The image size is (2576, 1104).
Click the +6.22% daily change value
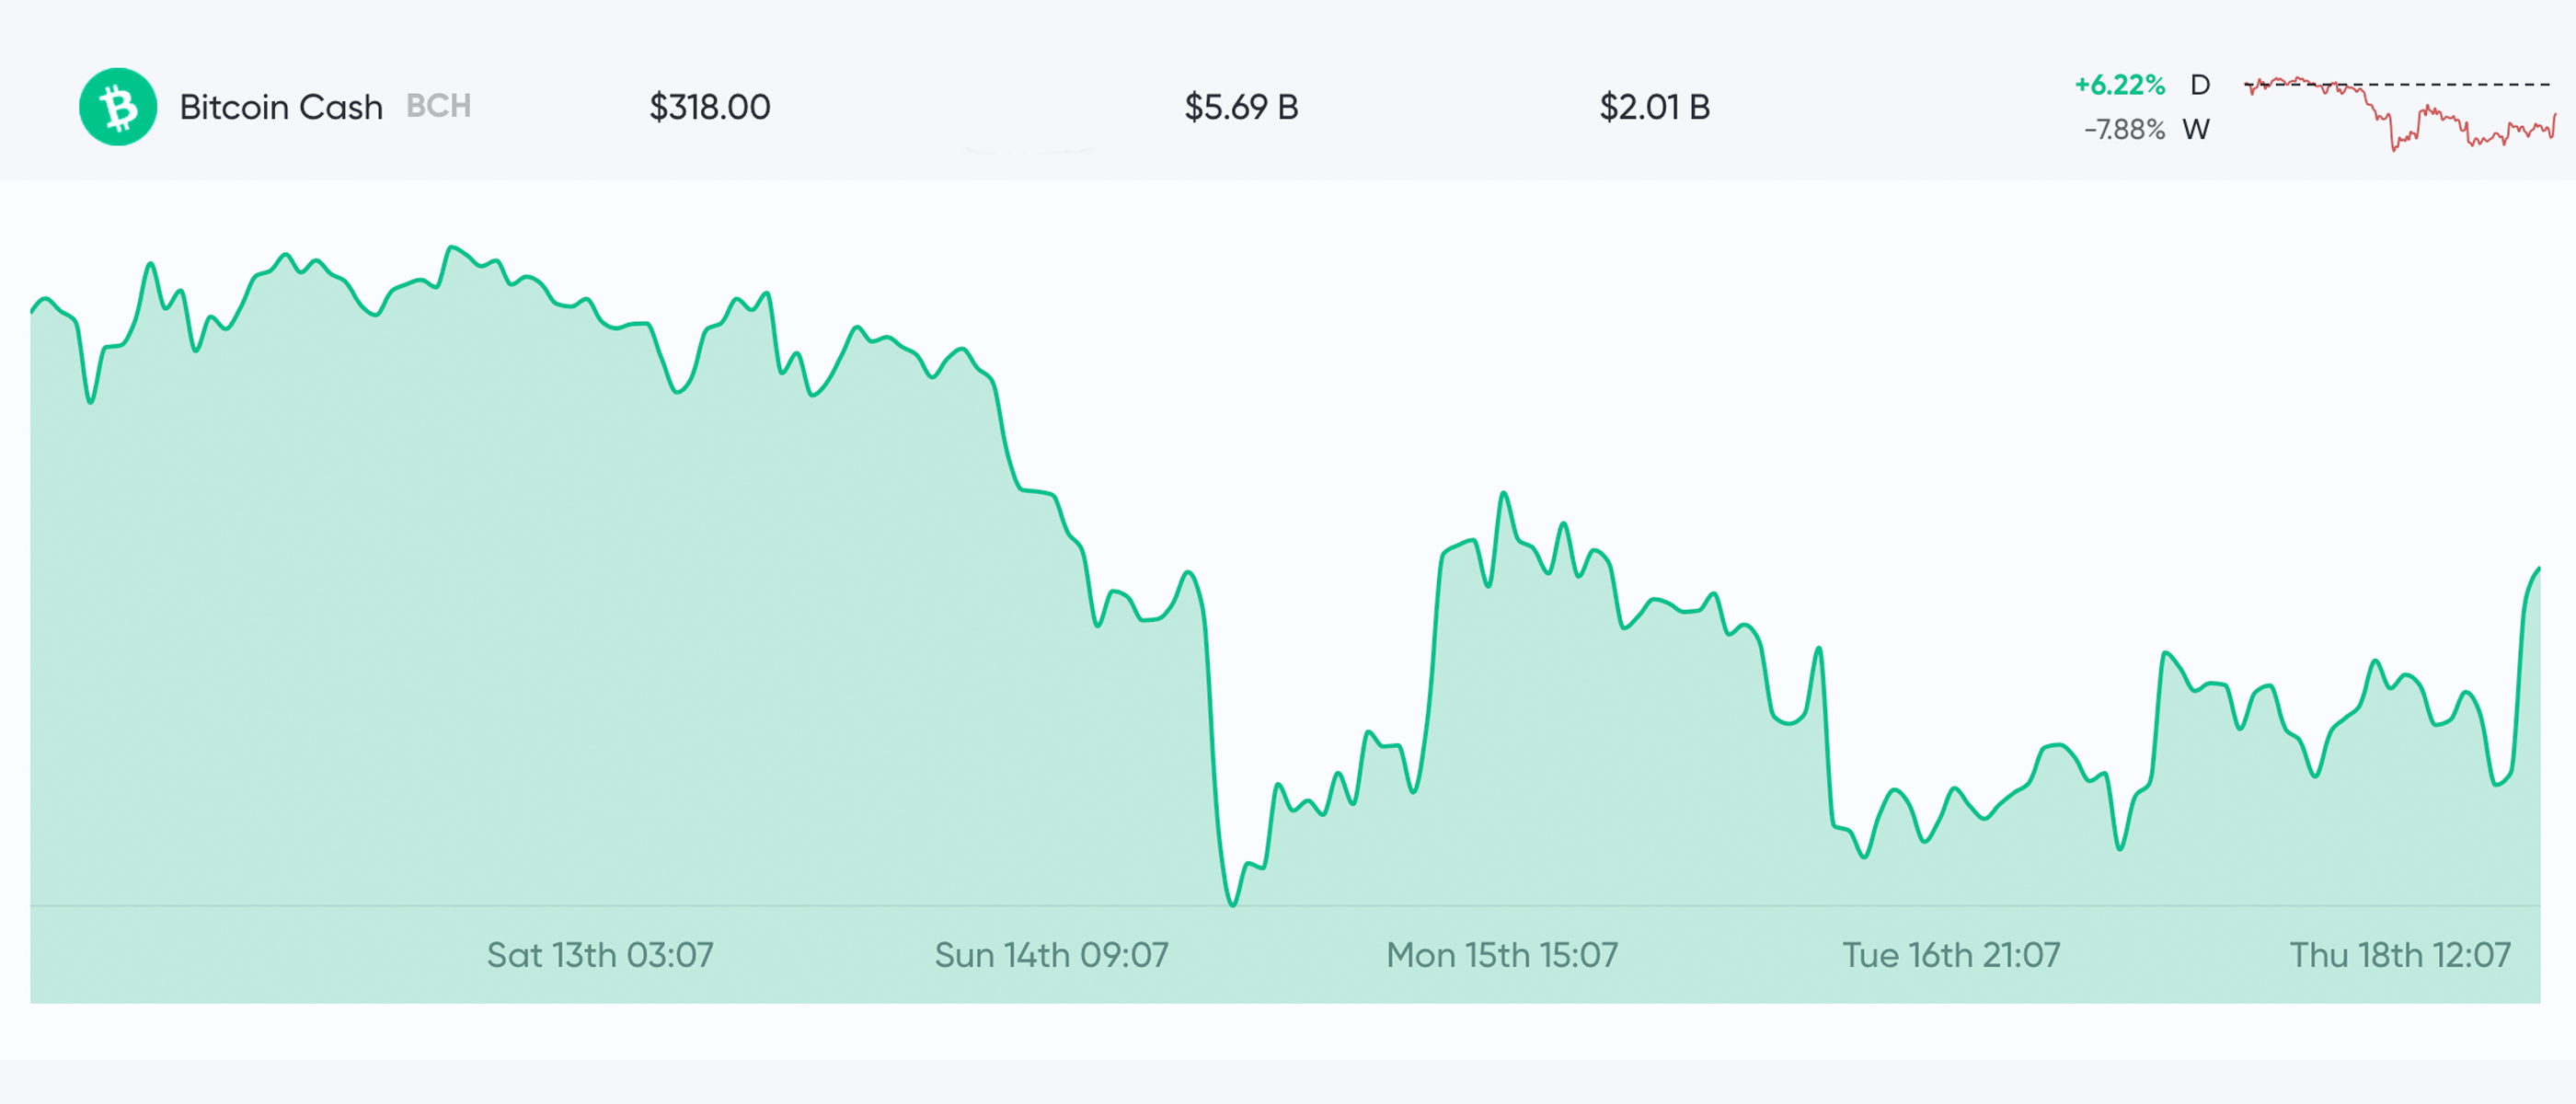pos(2119,85)
